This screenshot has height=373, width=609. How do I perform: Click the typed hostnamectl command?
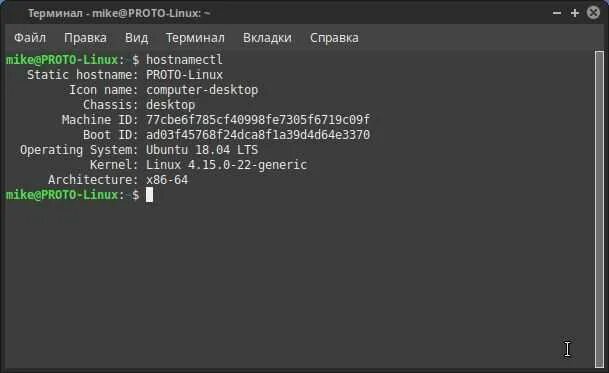[184, 60]
